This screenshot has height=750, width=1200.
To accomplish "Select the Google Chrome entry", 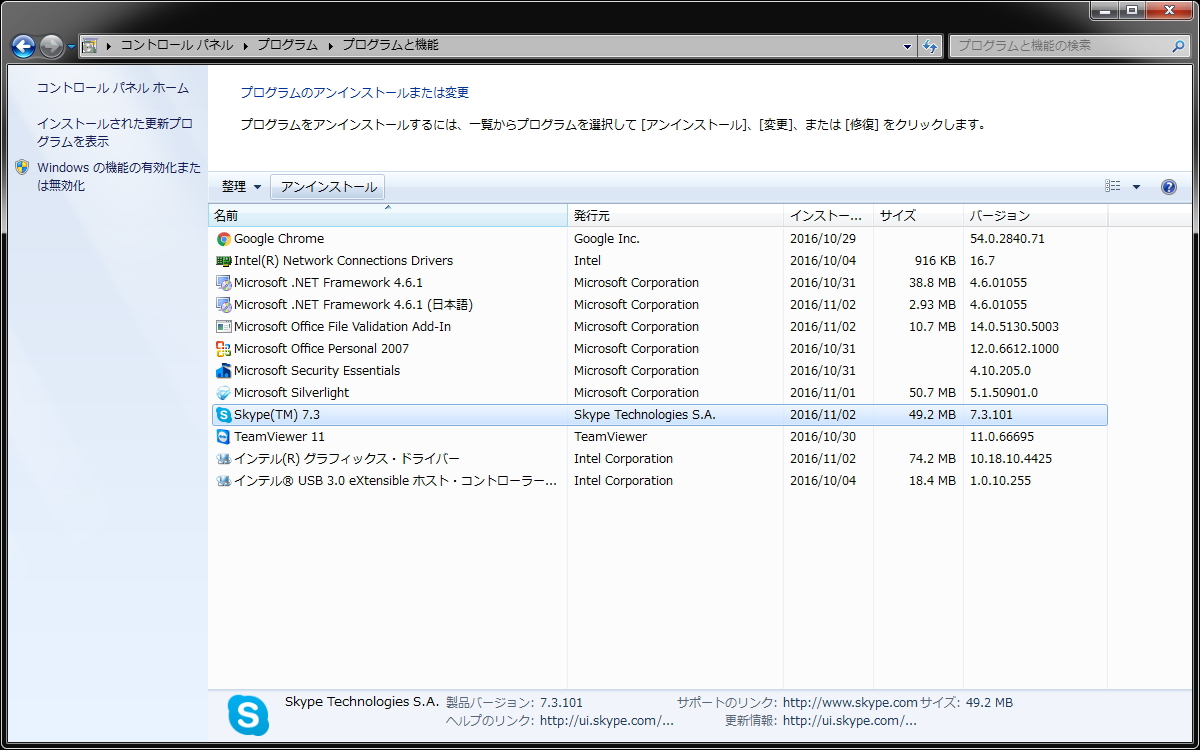I will pos(658,239).
